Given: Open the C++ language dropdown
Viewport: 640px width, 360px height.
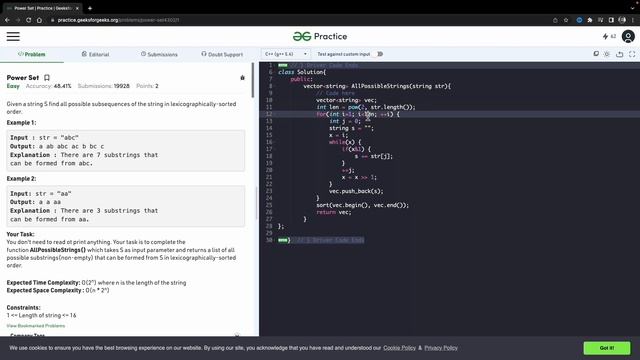Looking at the screenshot, I should point(286,54).
